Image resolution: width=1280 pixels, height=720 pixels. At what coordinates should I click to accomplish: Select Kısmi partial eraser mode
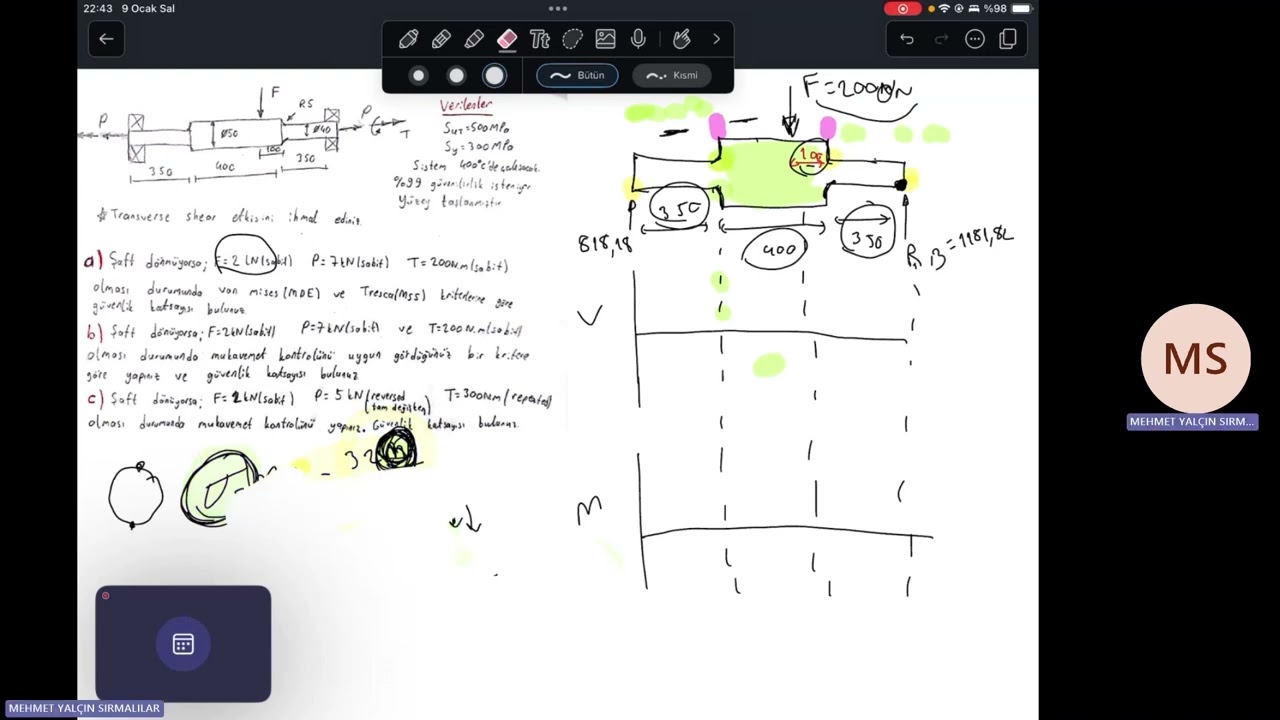pos(672,75)
